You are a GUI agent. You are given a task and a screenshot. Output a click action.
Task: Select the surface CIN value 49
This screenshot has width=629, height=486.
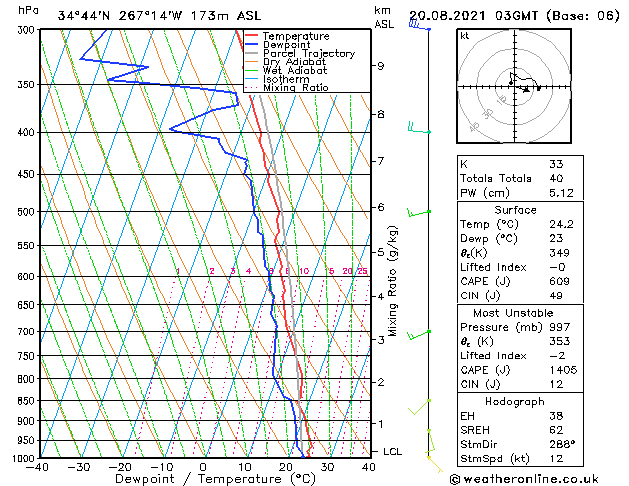(556, 296)
